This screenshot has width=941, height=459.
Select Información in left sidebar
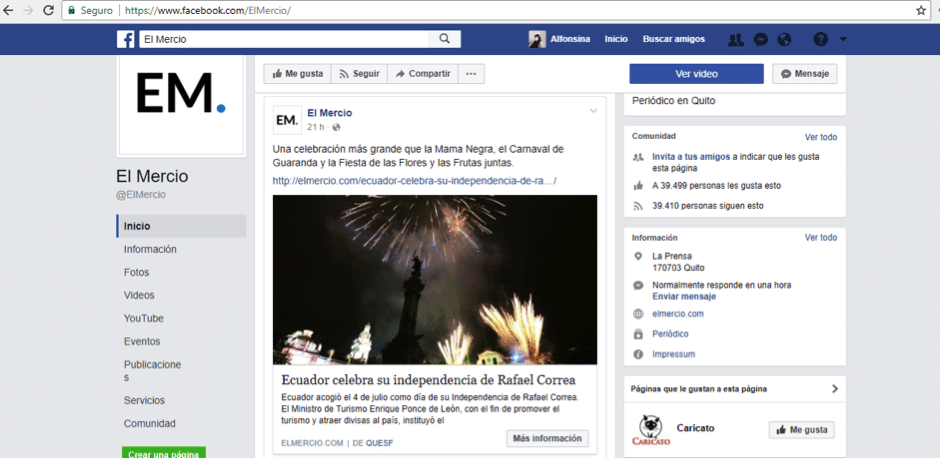[x=150, y=249]
